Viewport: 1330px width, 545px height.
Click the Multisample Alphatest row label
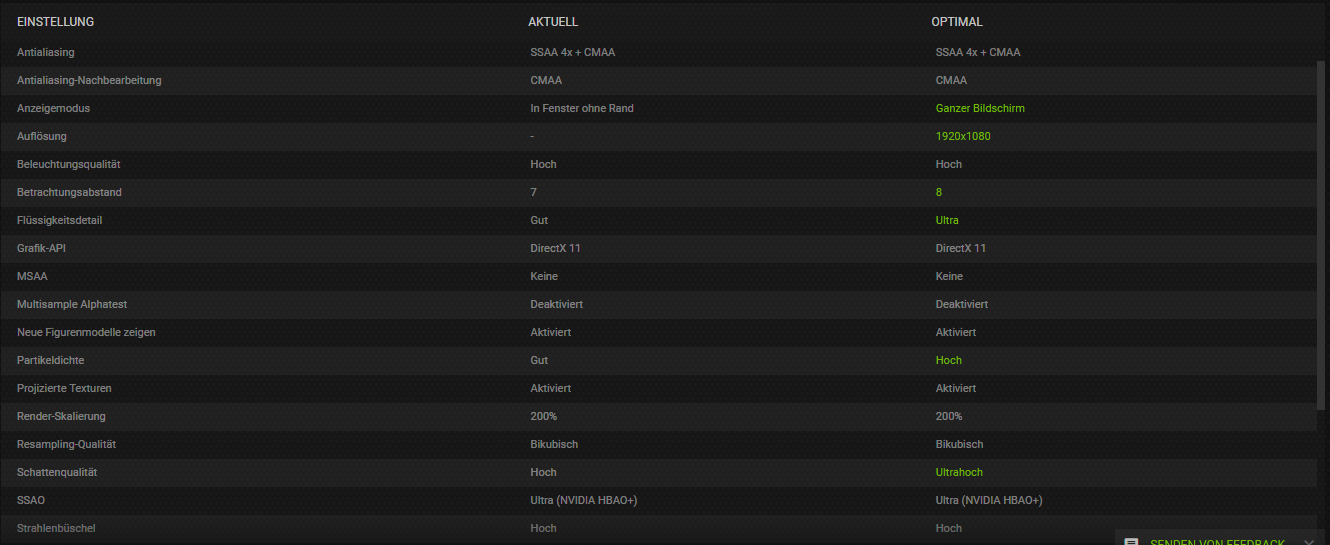coord(72,304)
